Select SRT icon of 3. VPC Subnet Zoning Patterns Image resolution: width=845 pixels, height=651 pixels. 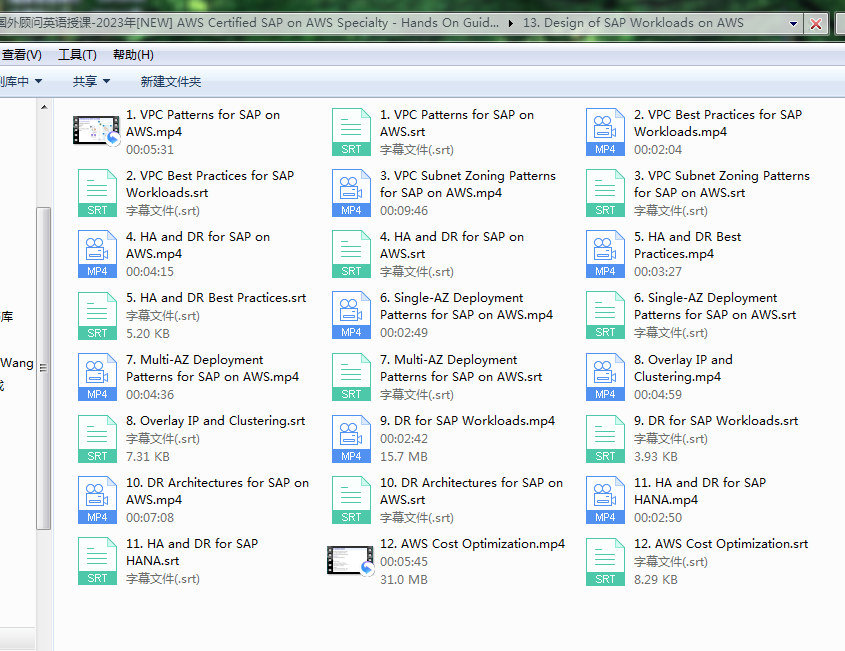coord(605,193)
